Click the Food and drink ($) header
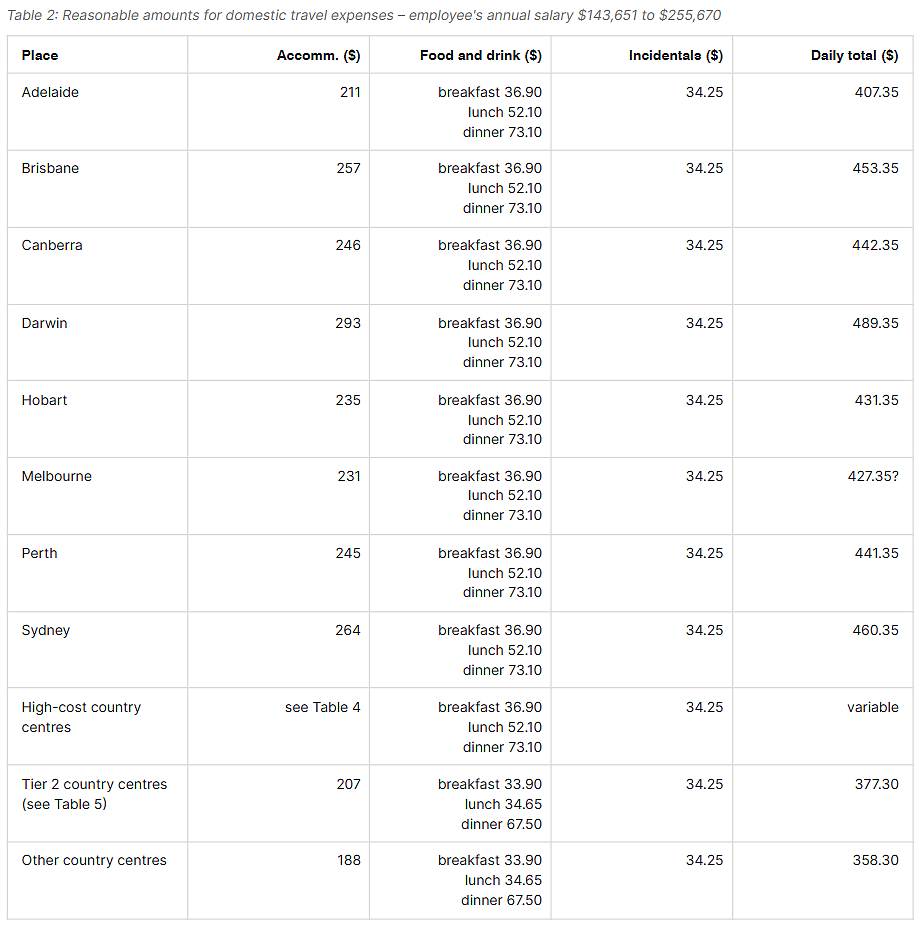This screenshot has height=927, width=922. point(481,55)
